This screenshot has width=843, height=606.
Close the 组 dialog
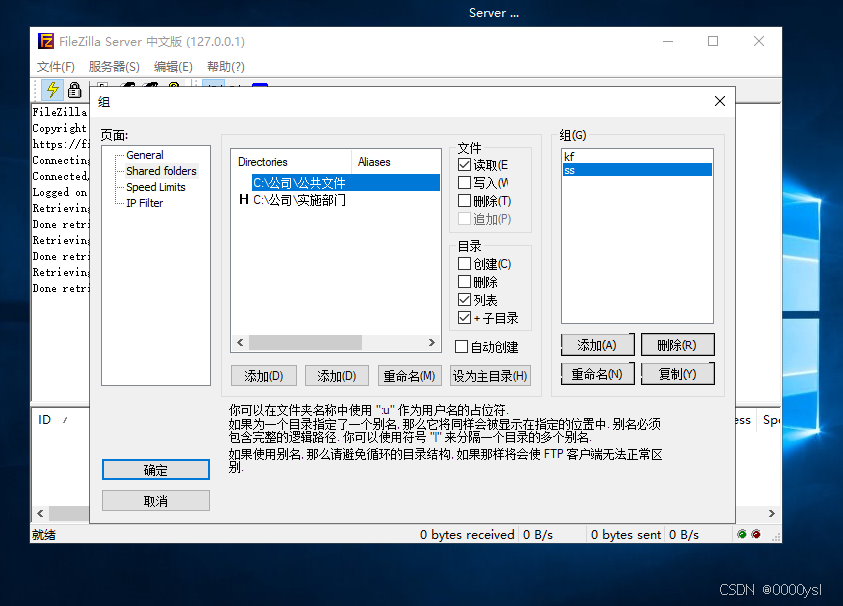coord(720,101)
